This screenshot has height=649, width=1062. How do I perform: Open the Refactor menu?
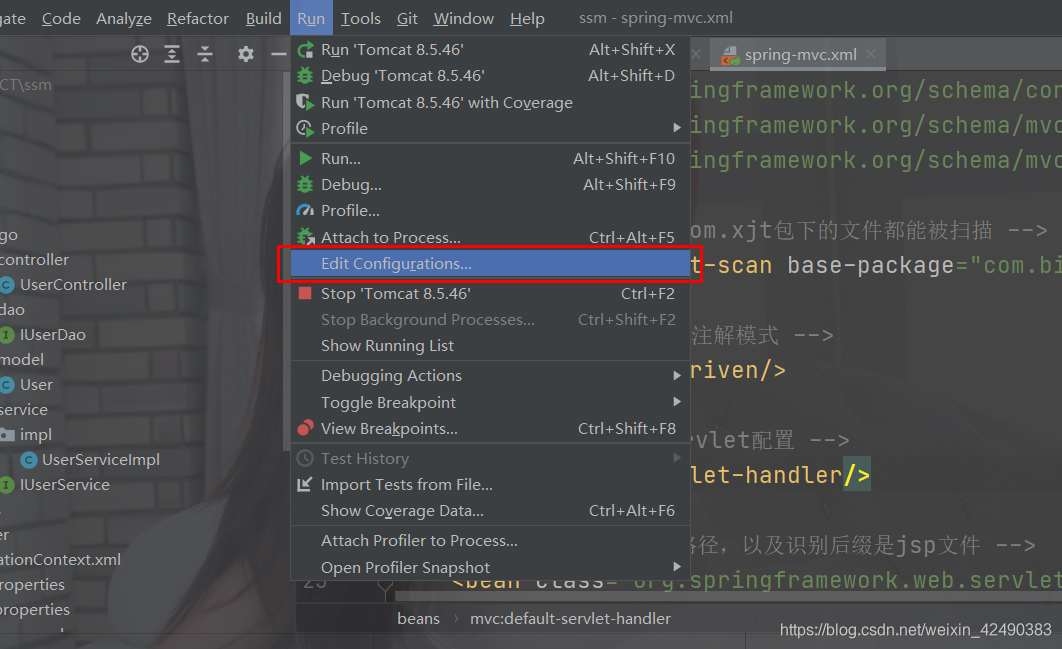198,18
